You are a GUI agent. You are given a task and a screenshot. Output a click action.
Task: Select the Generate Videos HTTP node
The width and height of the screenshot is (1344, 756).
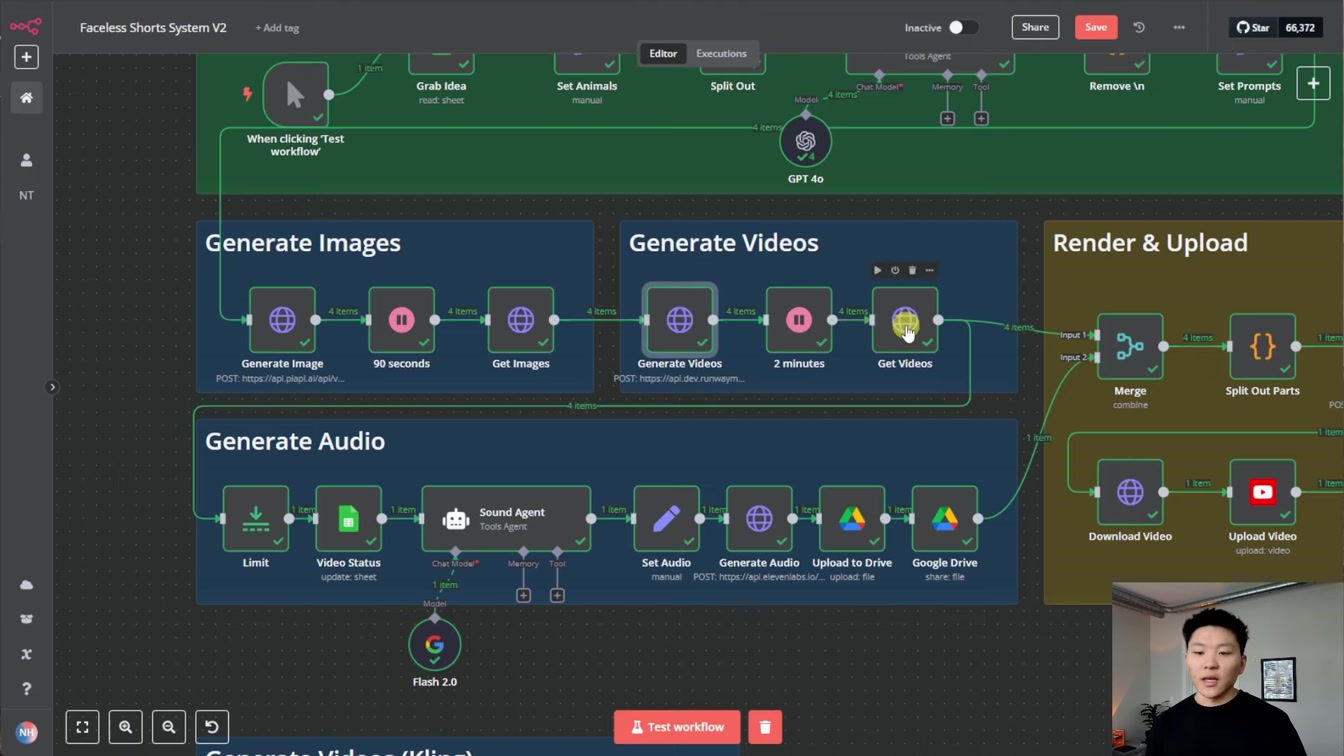pos(679,320)
